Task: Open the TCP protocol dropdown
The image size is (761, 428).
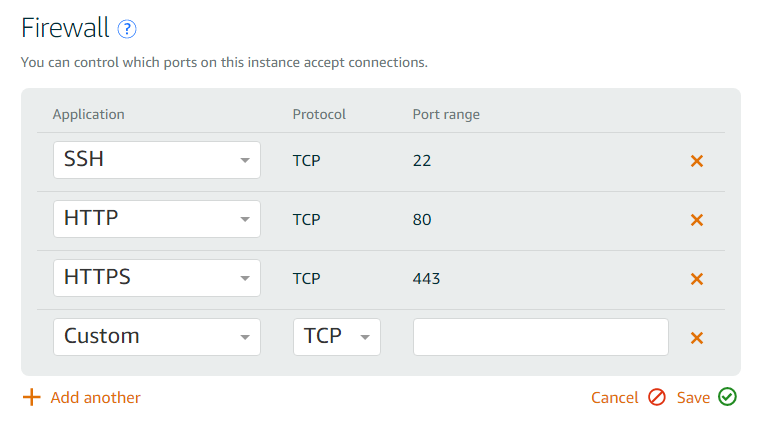Action: [337, 337]
